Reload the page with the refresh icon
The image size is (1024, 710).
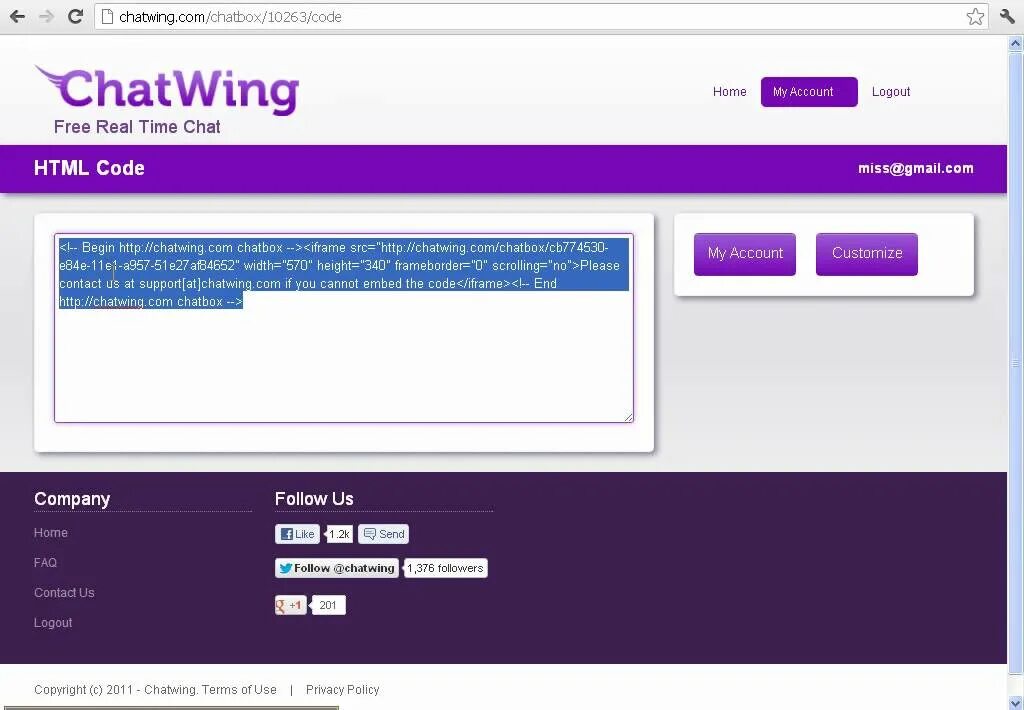(75, 16)
